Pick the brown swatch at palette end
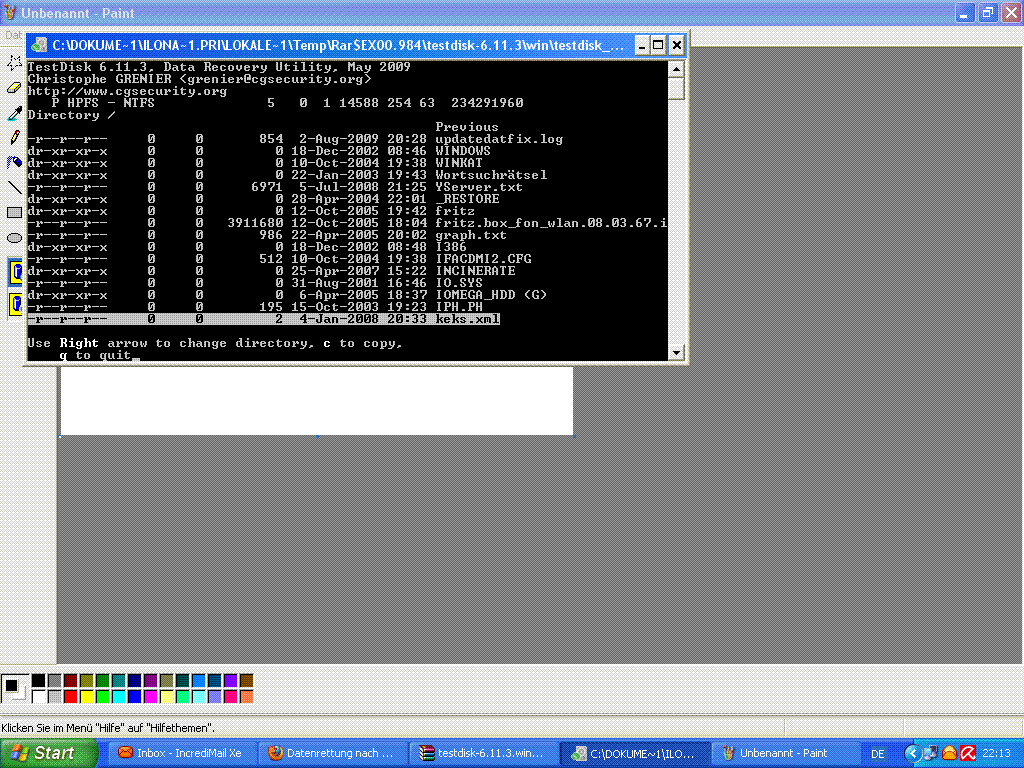Viewport: 1024px width, 768px height. 246,681
